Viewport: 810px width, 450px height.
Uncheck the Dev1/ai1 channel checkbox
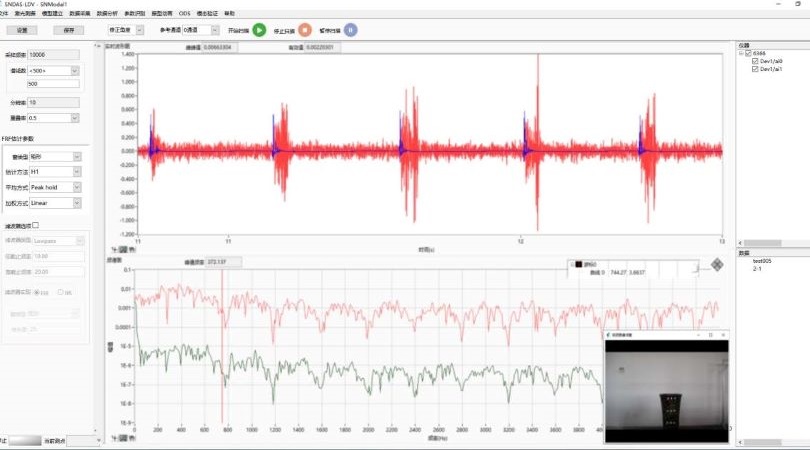pyautogui.click(x=755, y=69)
